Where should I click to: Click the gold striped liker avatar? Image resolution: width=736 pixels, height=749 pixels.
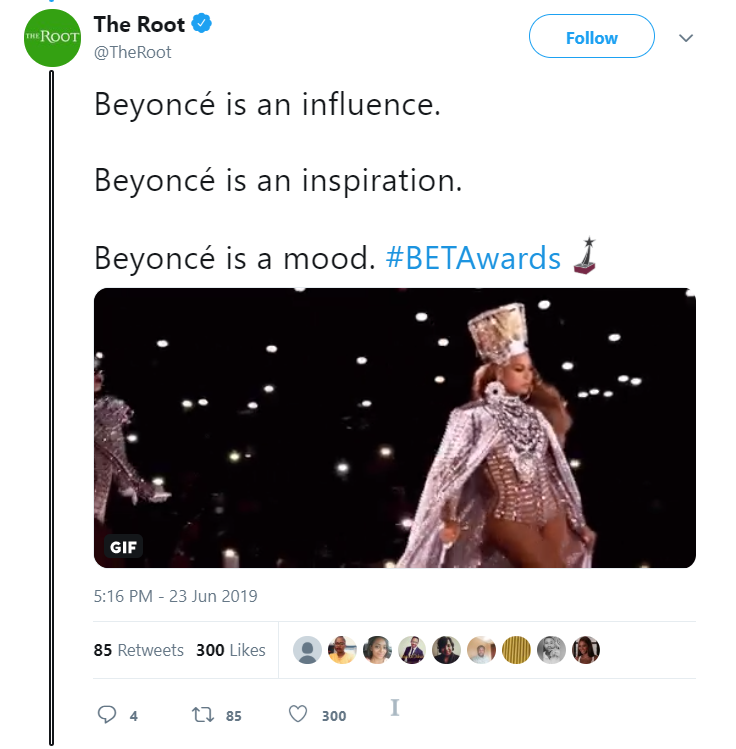(x=516, y=650)
